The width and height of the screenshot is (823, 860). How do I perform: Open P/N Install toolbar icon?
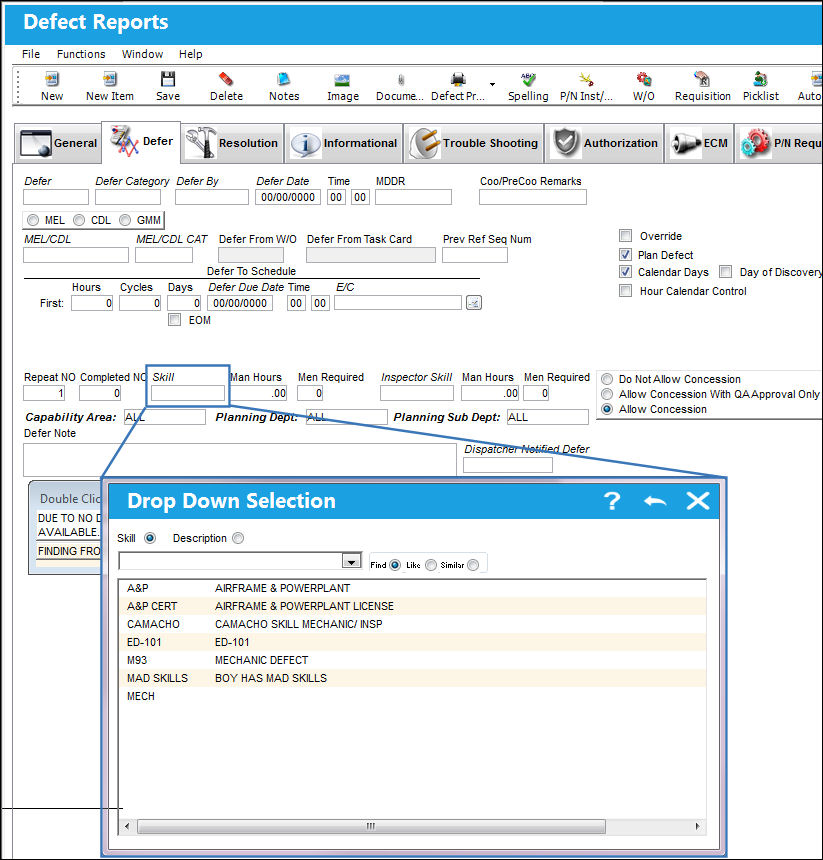[x=586, y=80]
